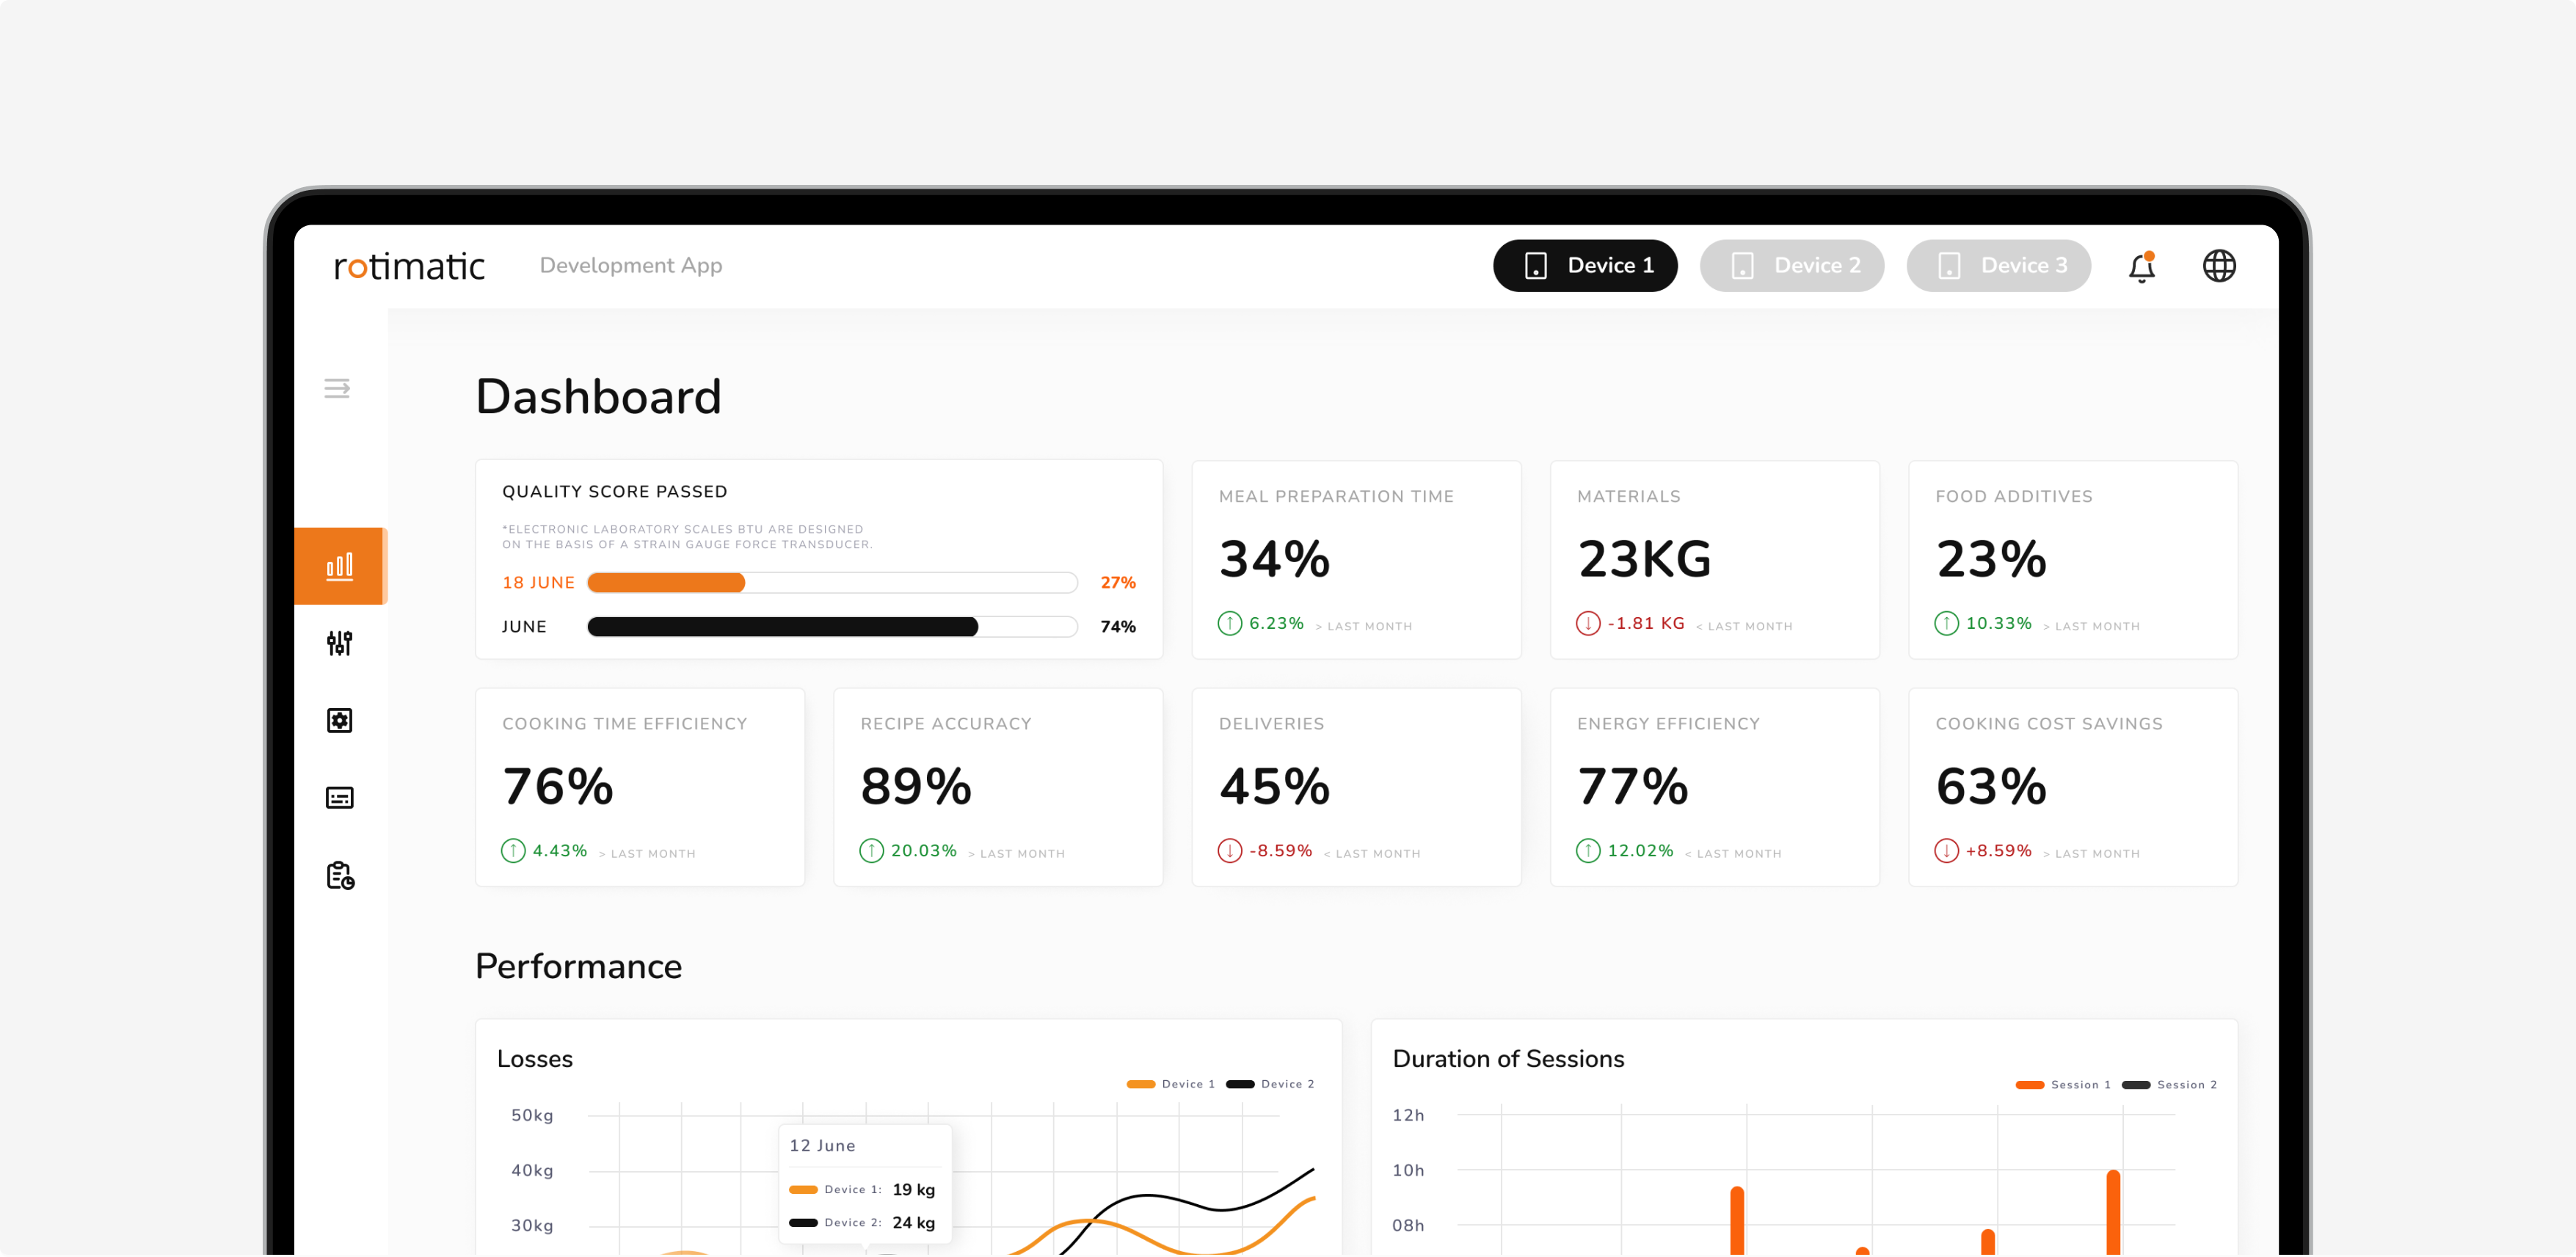
Task: Open the clipboard clock sidebar icon
Action: [340, 876]
